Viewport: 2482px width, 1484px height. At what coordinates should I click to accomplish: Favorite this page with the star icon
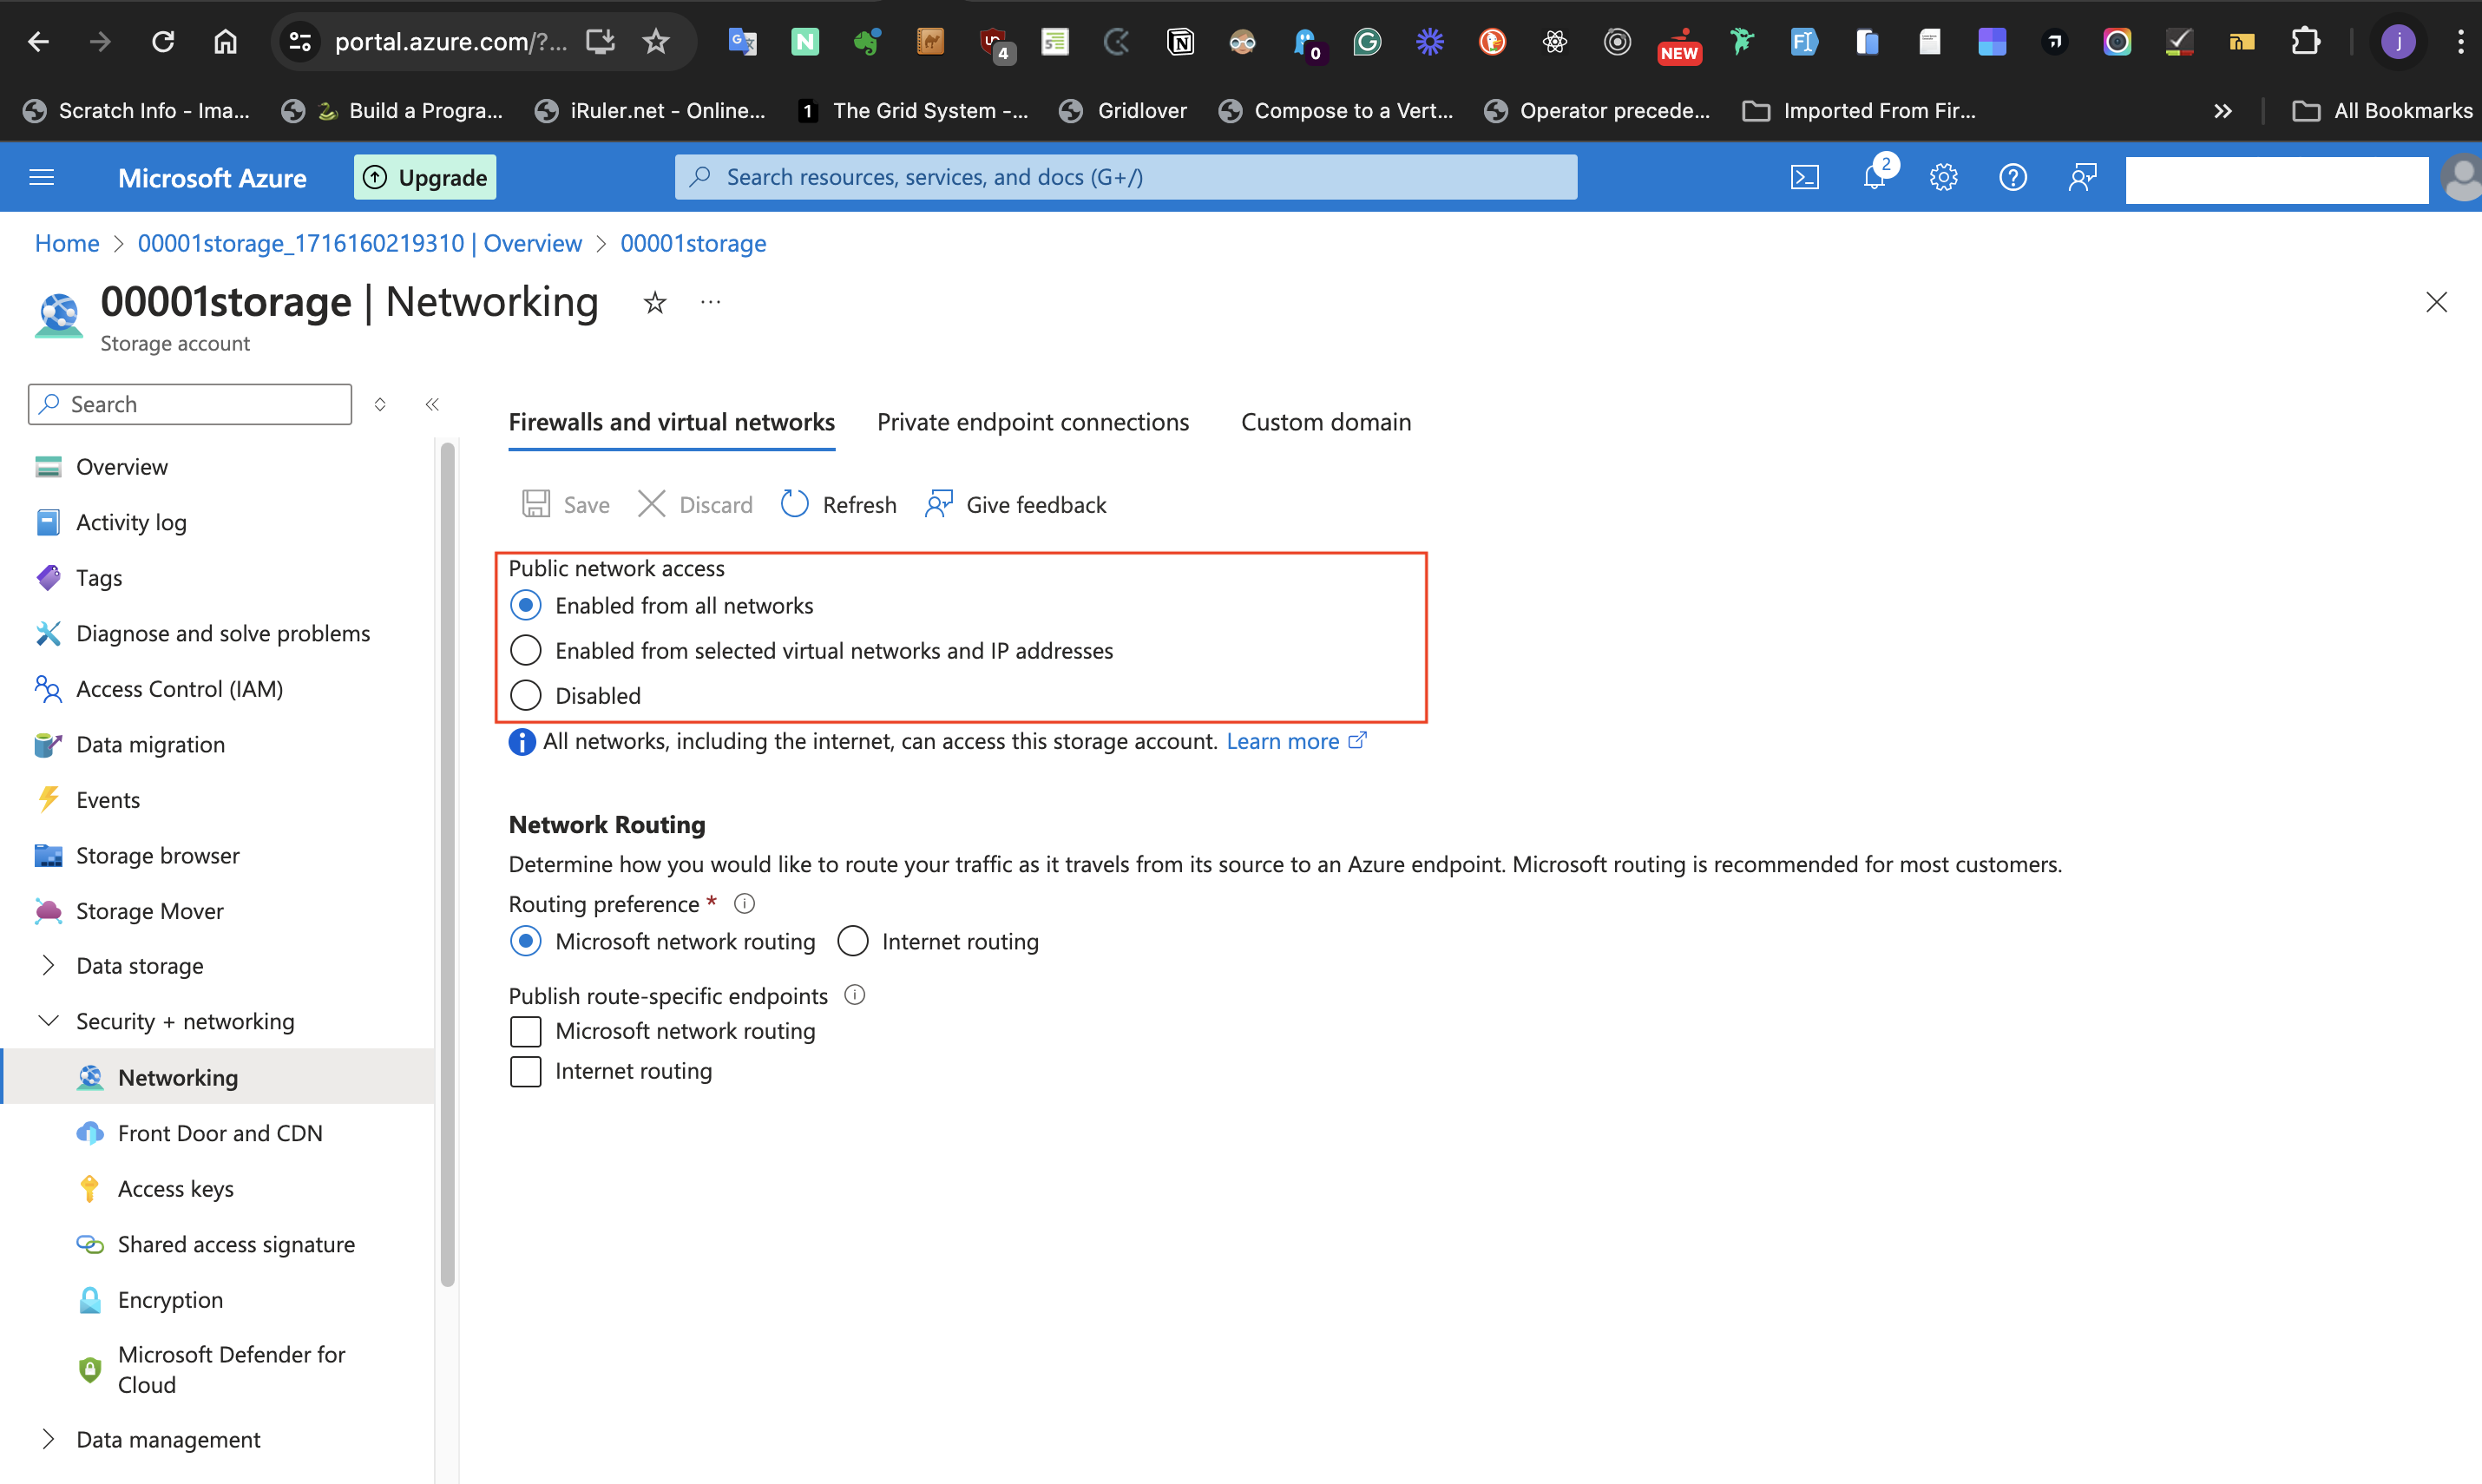pyautogui.click(x=655, y=302)
